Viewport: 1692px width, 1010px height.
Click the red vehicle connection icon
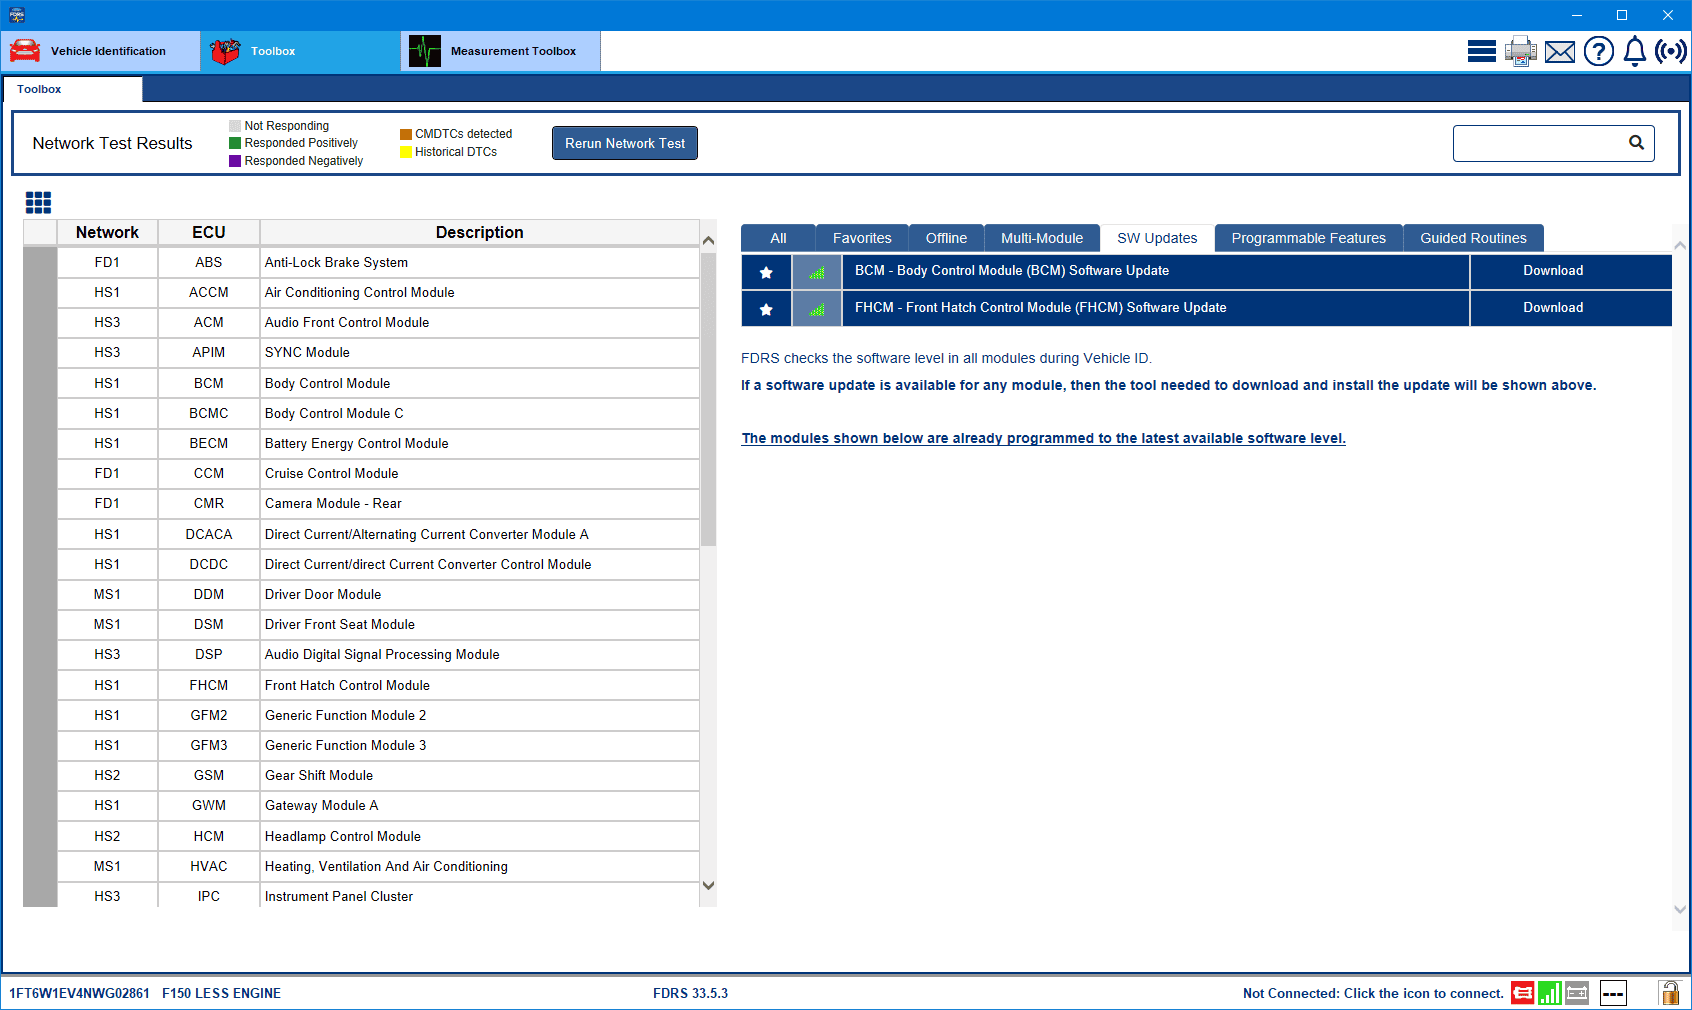(1522, 993)
